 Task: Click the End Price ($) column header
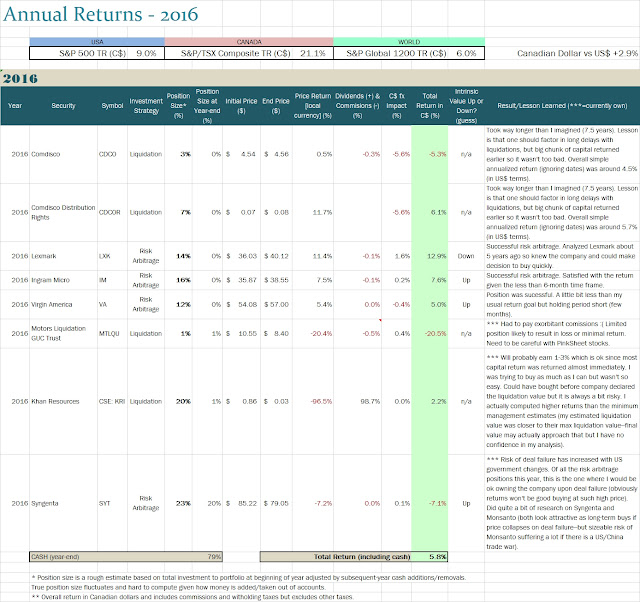[276, 106]
